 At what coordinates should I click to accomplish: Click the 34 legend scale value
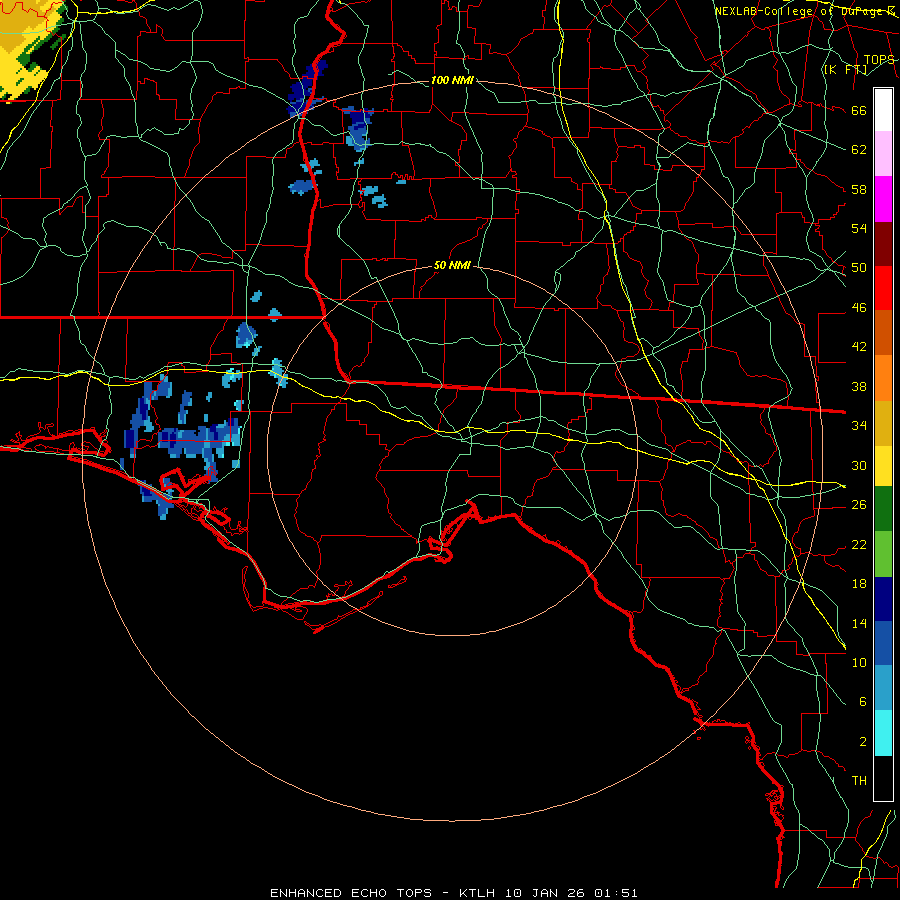[859, 426]
